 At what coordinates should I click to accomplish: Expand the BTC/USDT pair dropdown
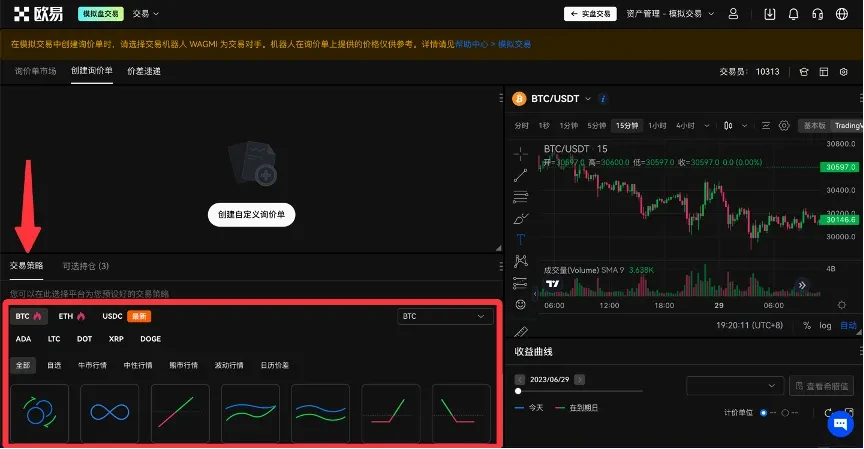coord(588,99)
